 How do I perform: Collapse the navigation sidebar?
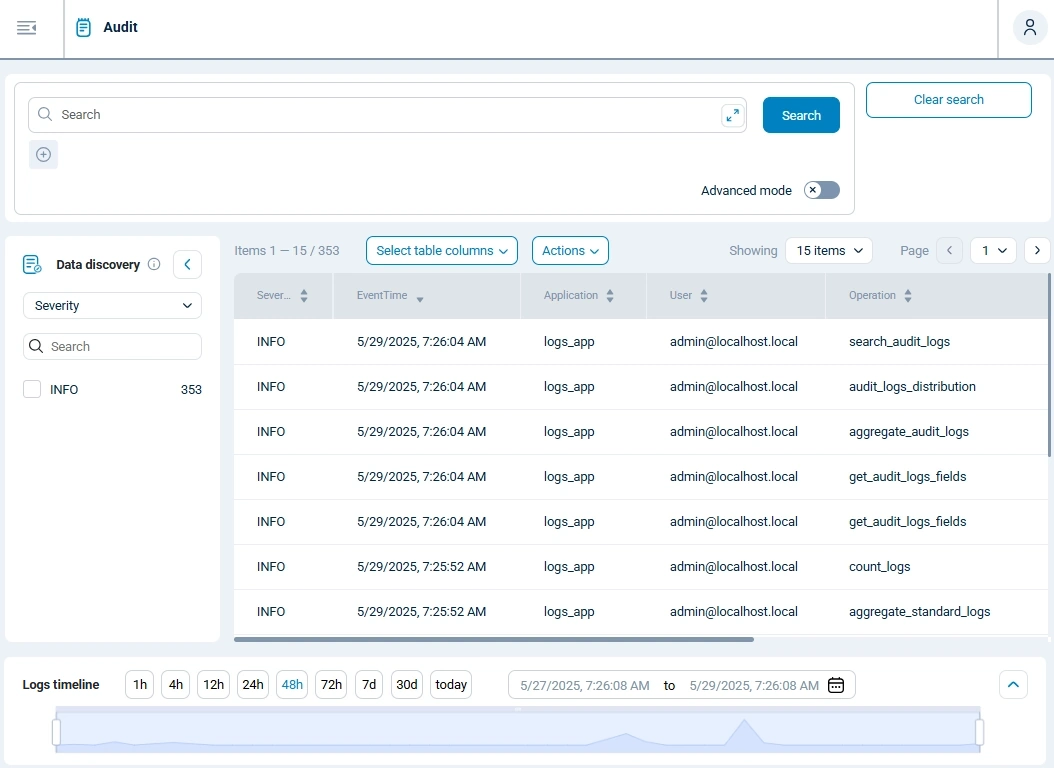point(27,27)
